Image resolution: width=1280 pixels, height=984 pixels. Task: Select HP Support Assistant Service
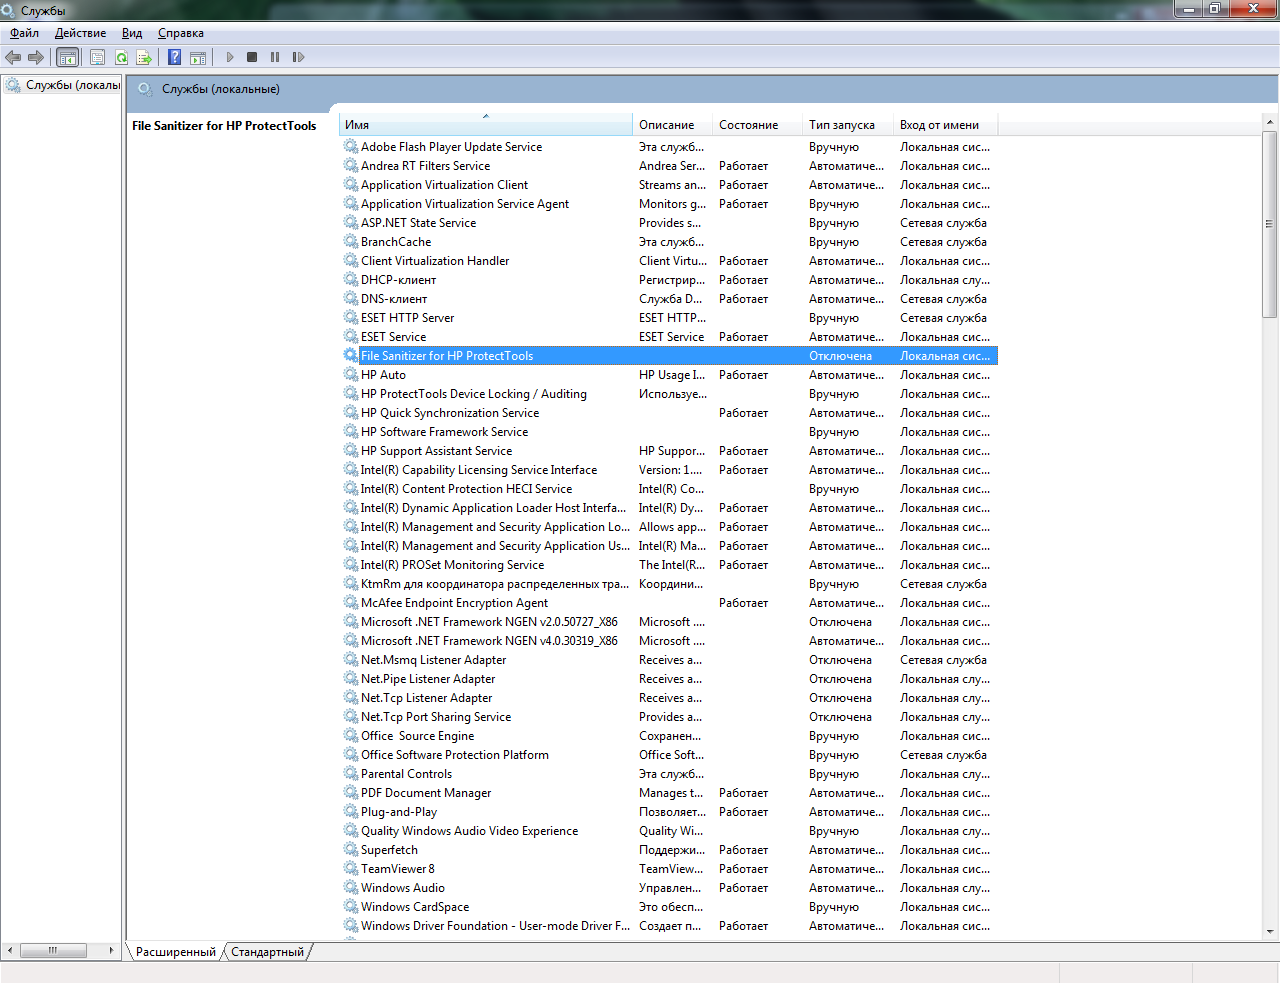(x=669, y=451)
